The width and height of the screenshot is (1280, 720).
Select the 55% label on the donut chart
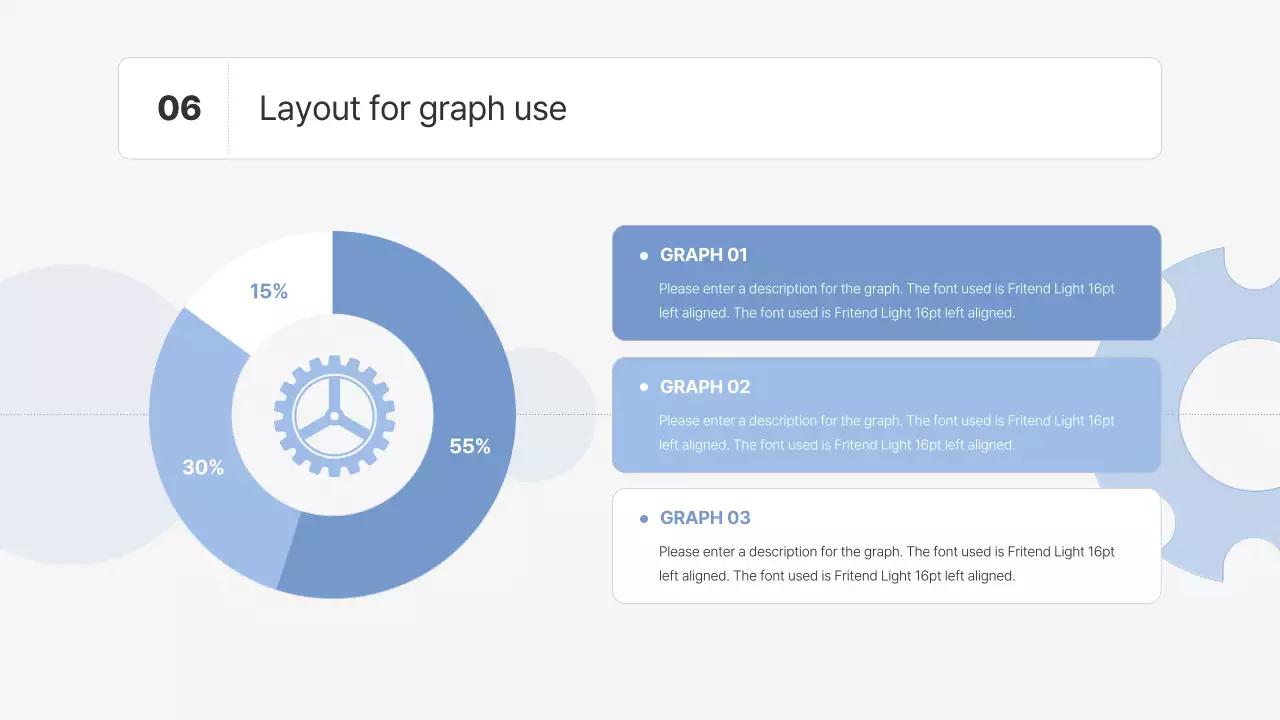point(470,447)
